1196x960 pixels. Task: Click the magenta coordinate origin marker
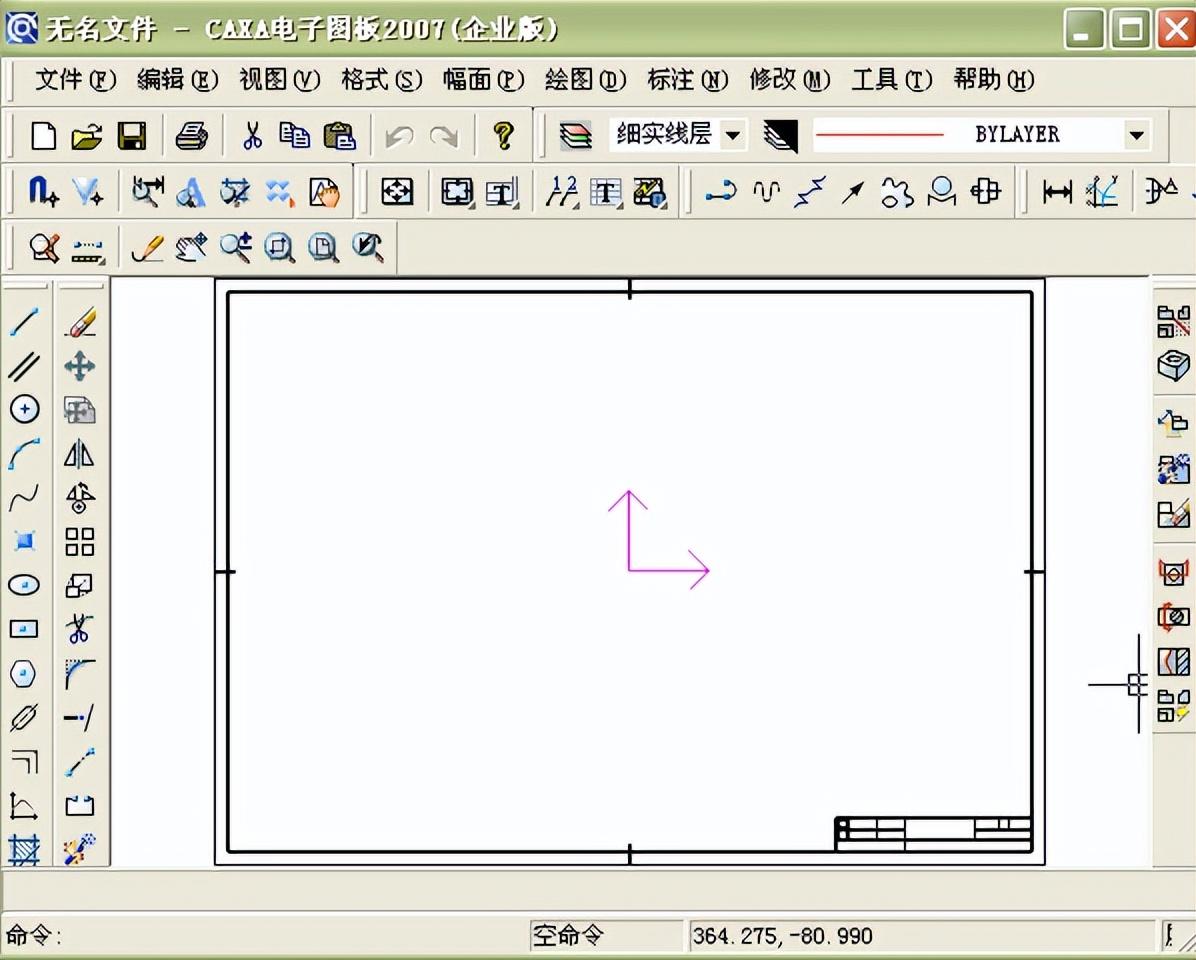(658, 540)
